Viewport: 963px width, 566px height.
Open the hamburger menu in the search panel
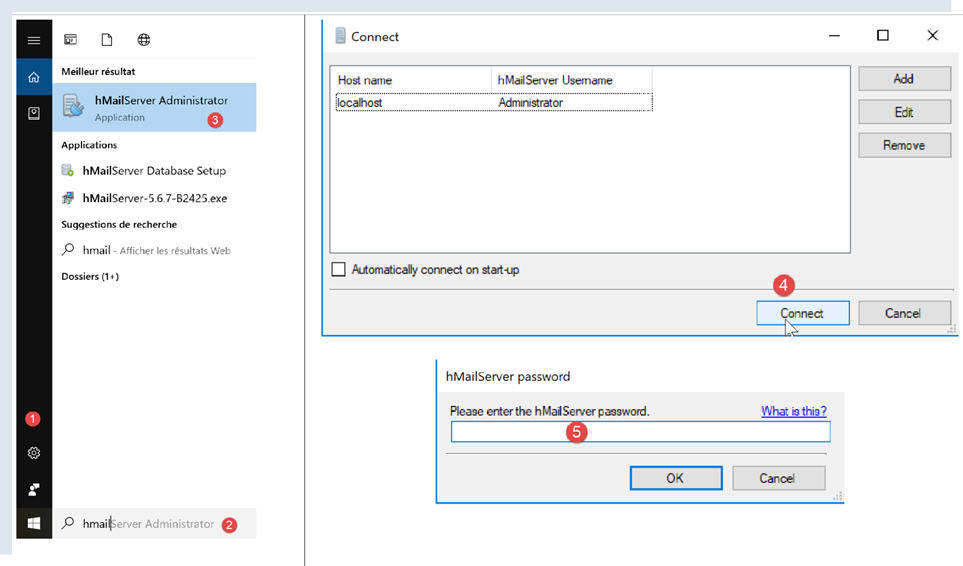[x=34, y=40]
